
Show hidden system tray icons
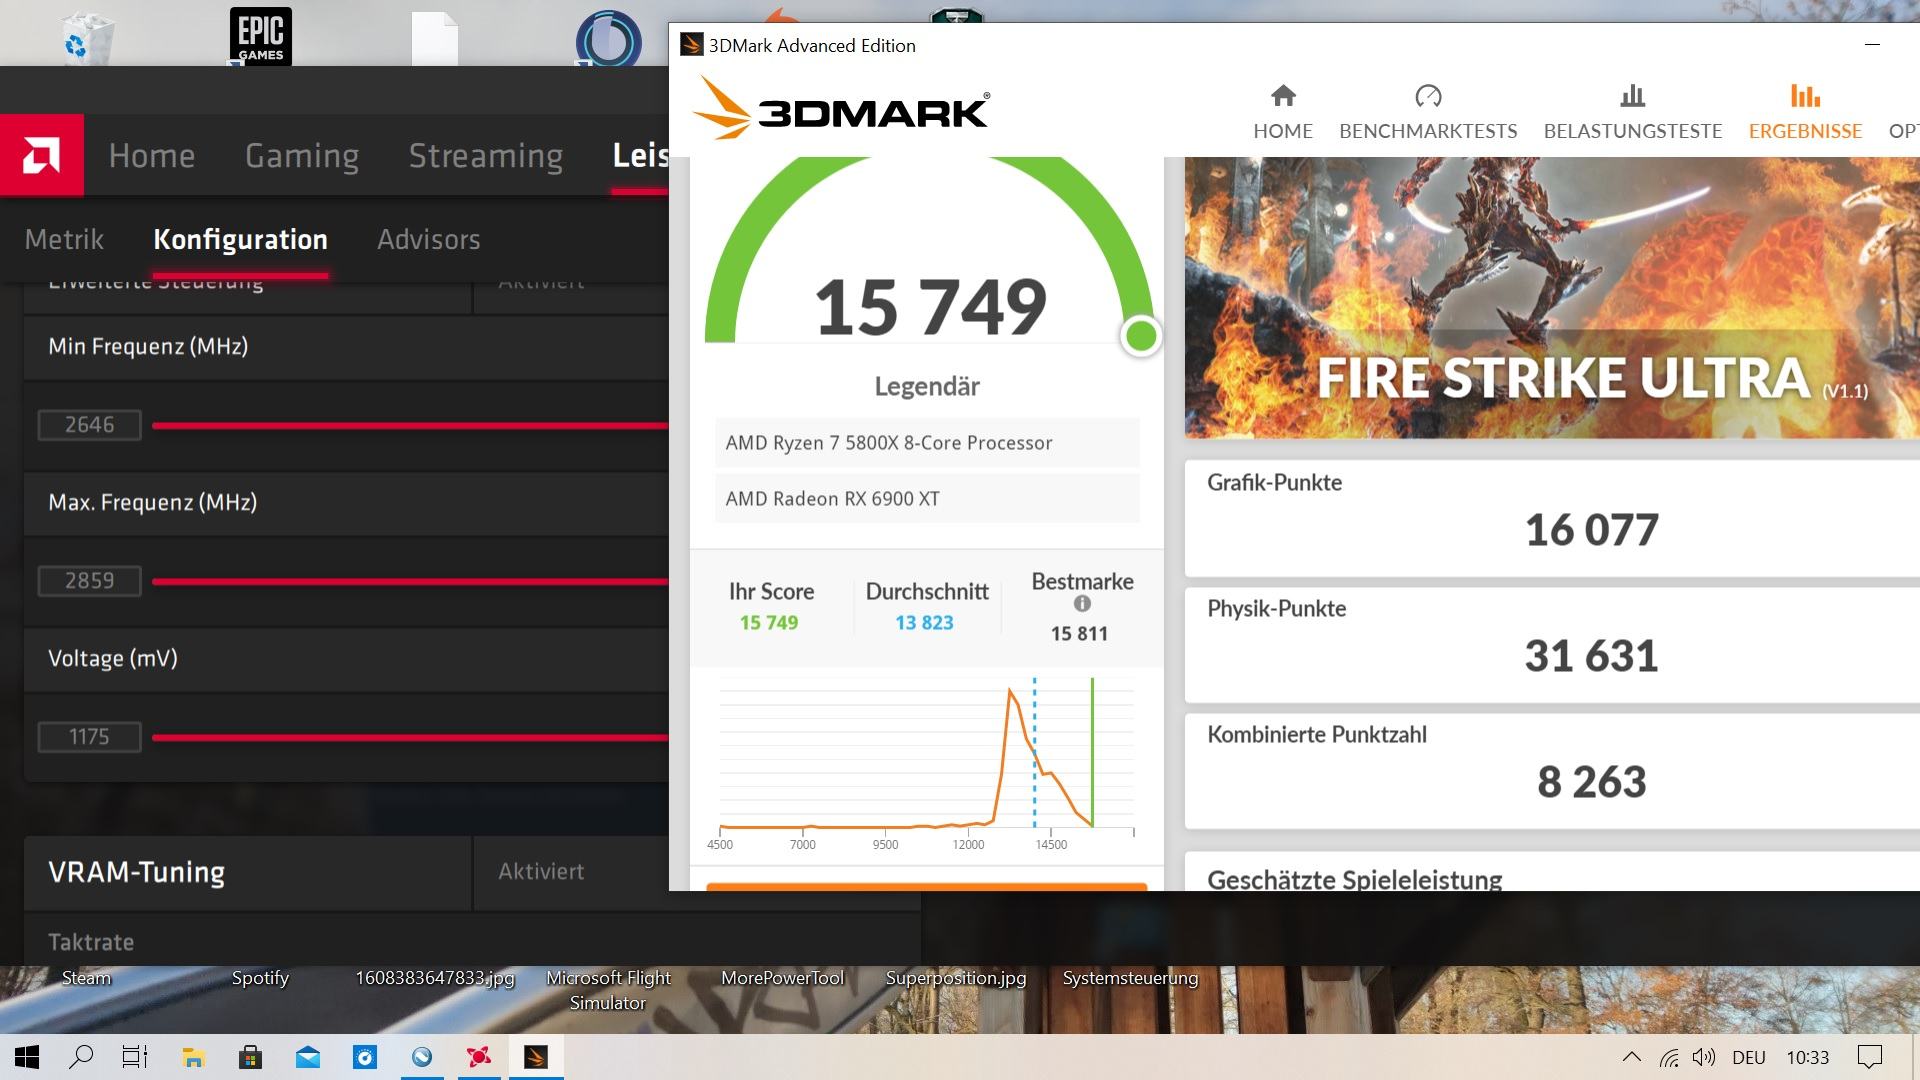(1631, 1057)
